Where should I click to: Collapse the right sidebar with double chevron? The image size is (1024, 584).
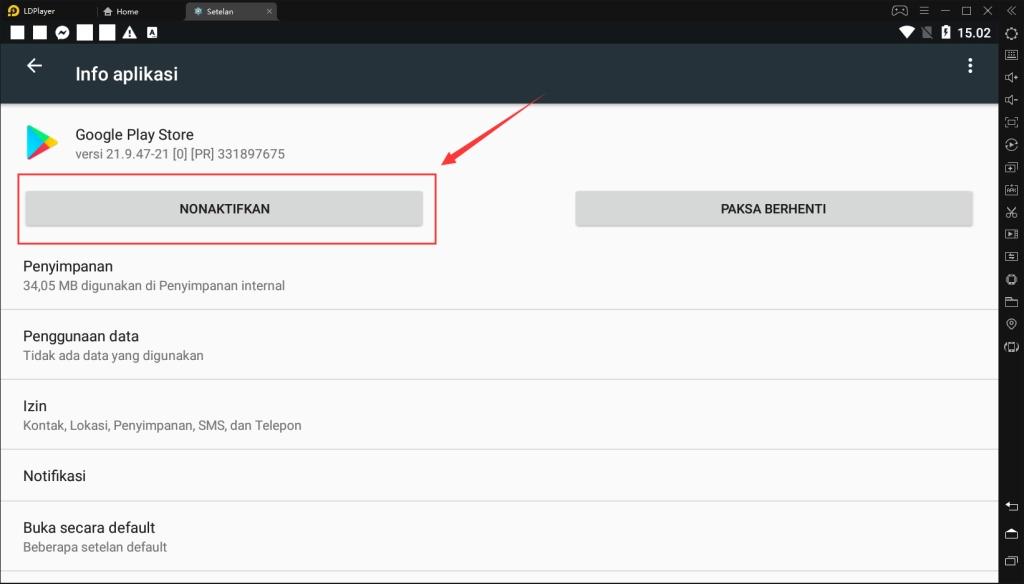click(x=1011, y=10)
